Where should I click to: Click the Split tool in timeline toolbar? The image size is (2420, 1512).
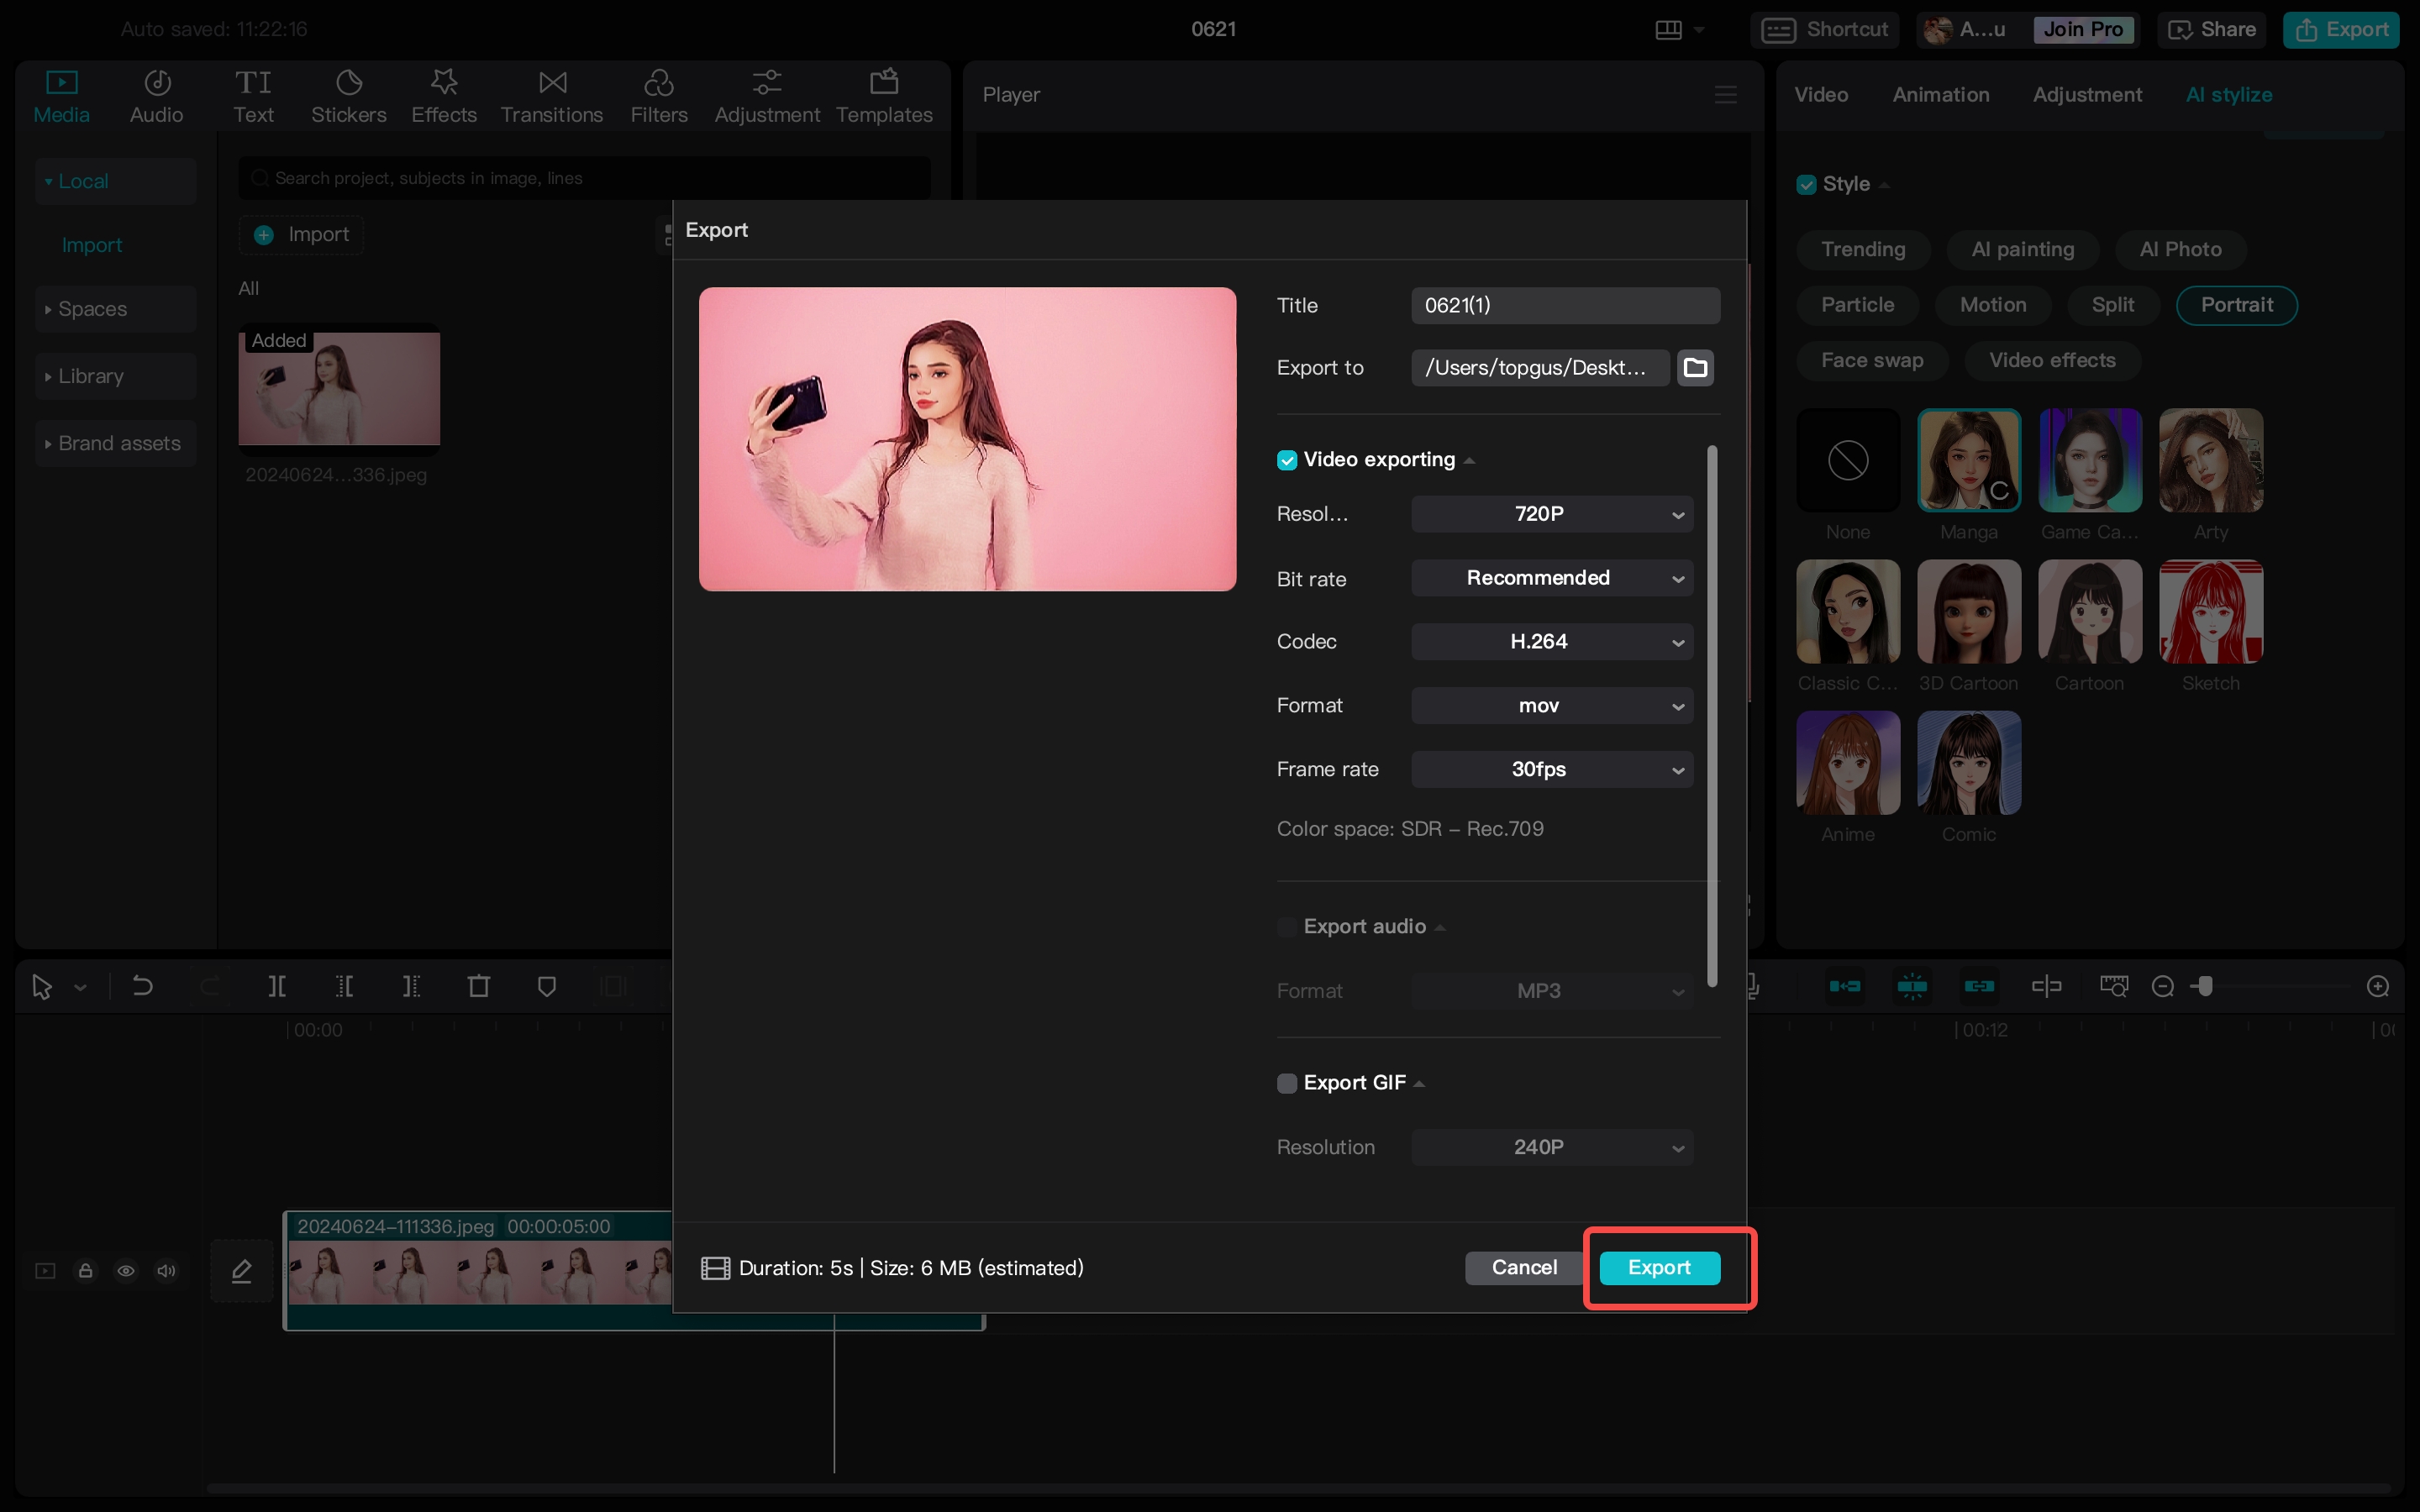[x=277, y=987]
